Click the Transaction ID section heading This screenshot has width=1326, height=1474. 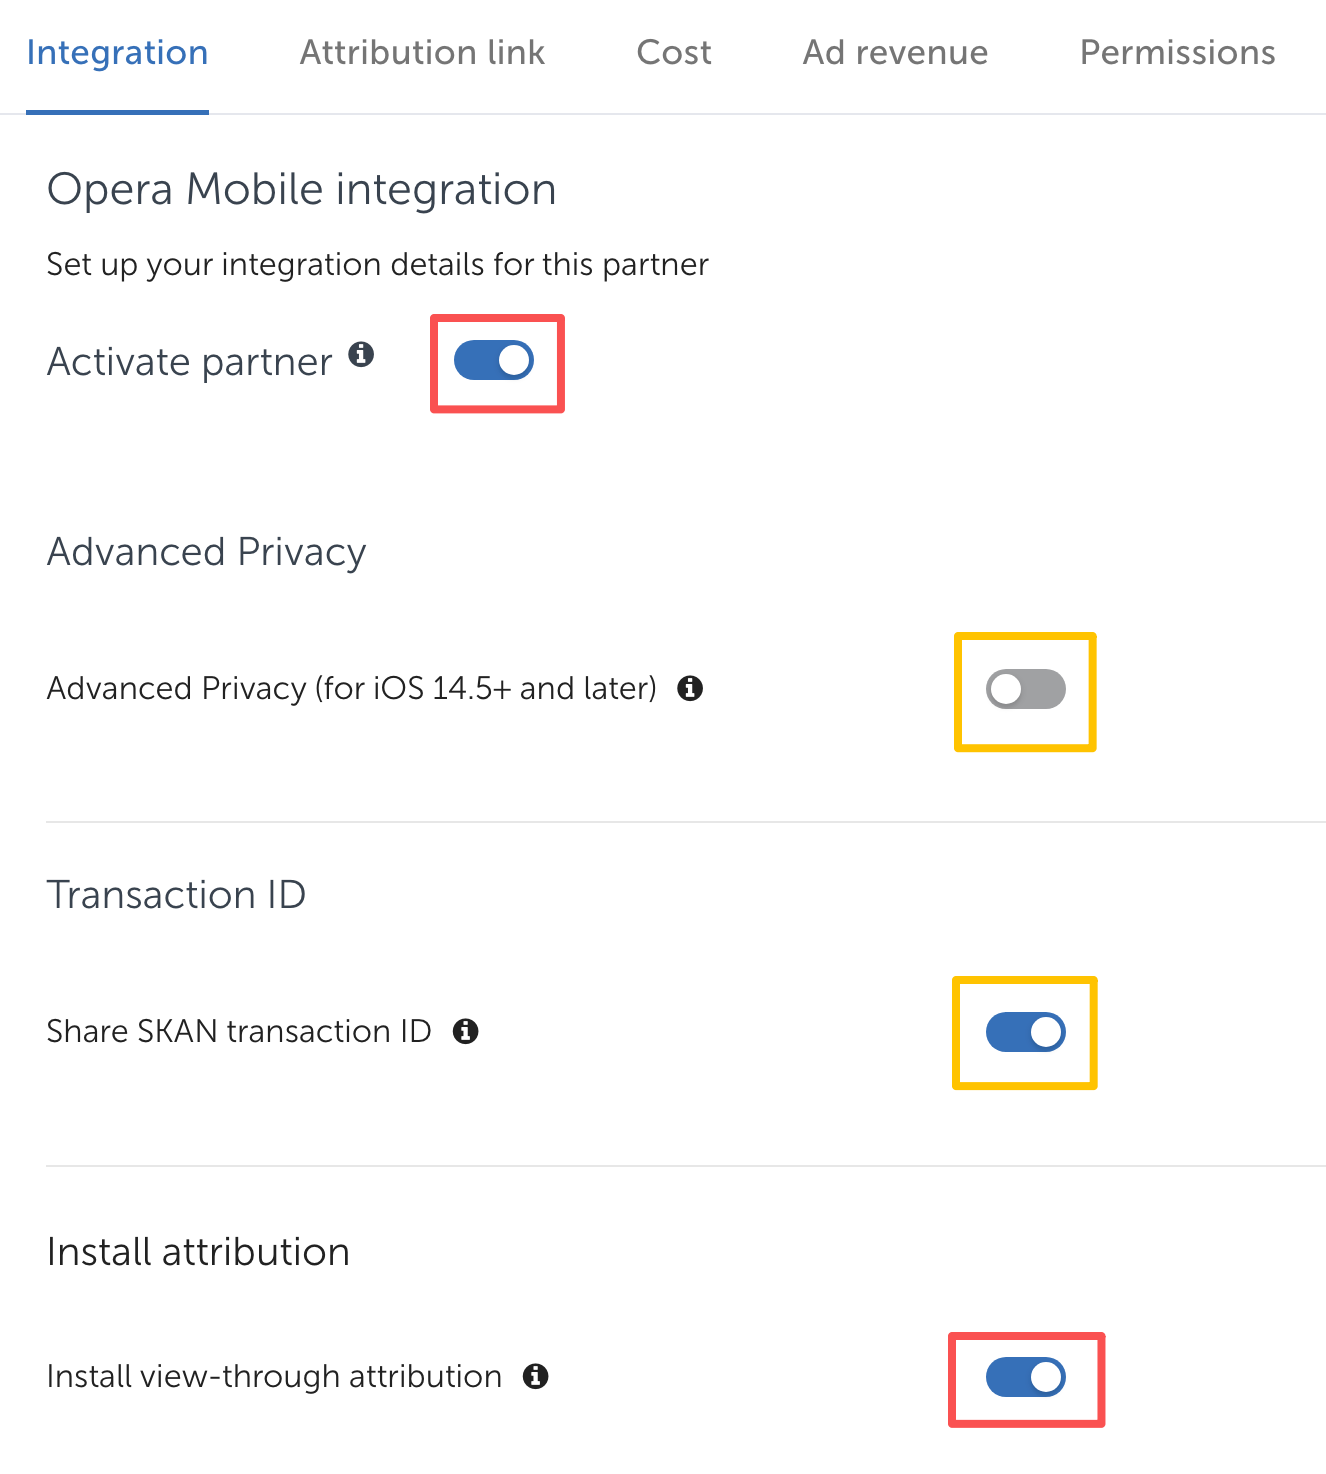click(x=176, y=894)
